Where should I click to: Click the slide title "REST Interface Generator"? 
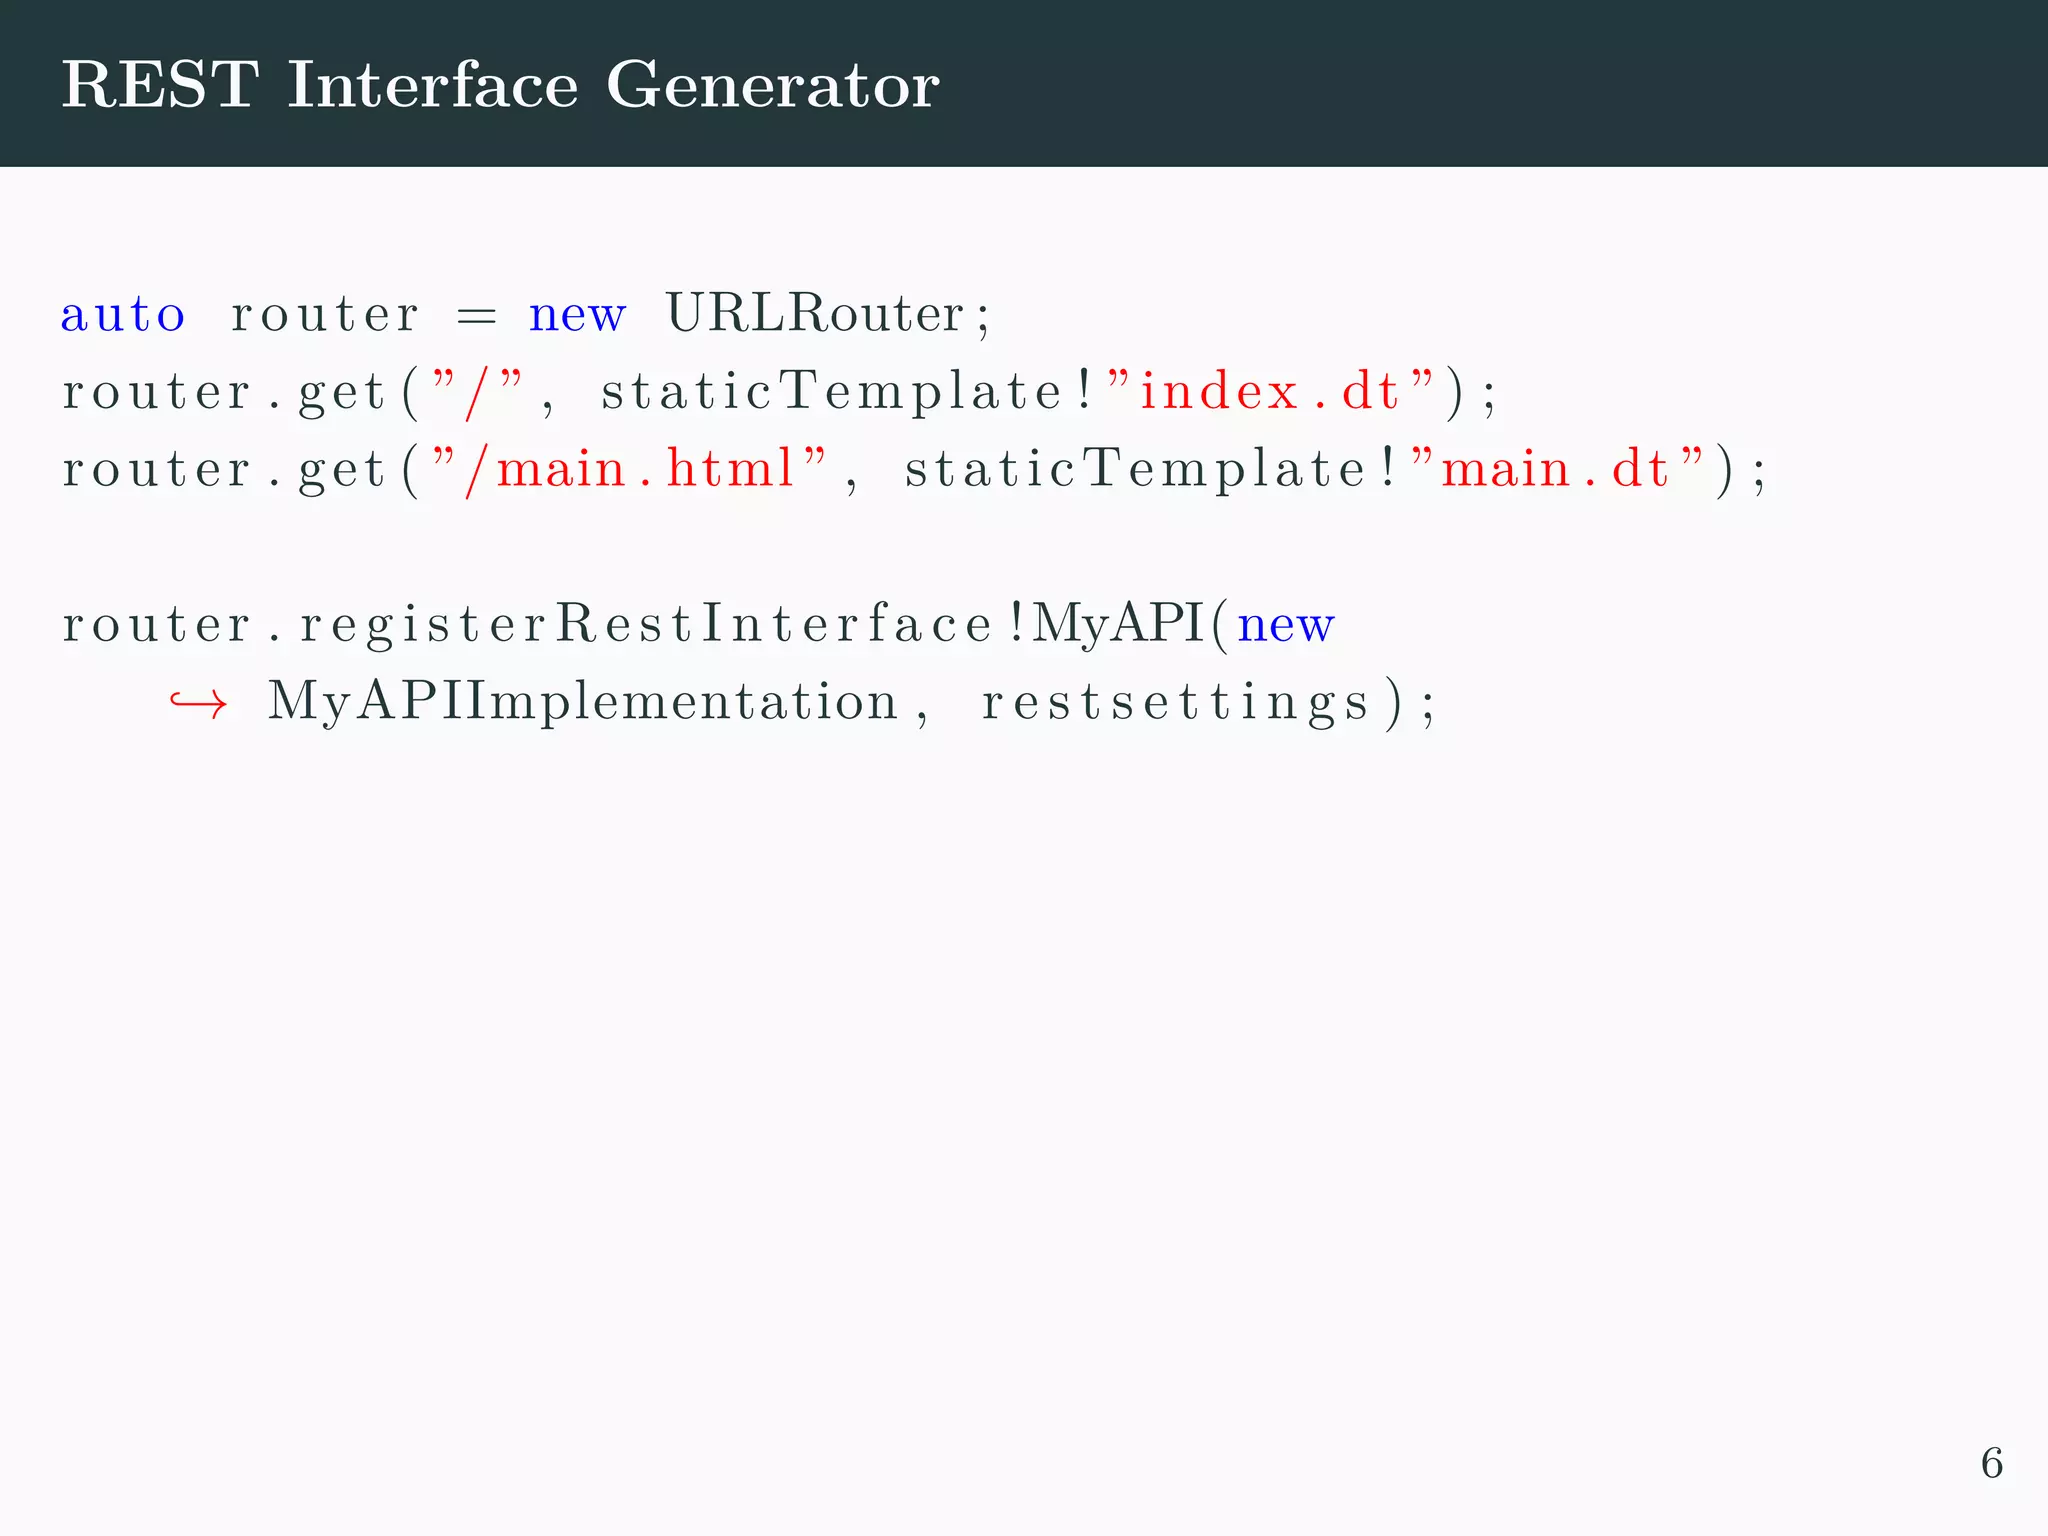pyautogui.click(x=500, y=84)
